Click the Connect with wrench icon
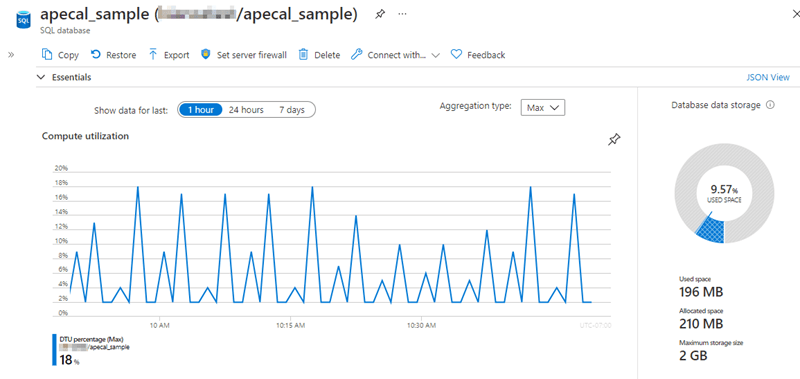 click(357, 55)
